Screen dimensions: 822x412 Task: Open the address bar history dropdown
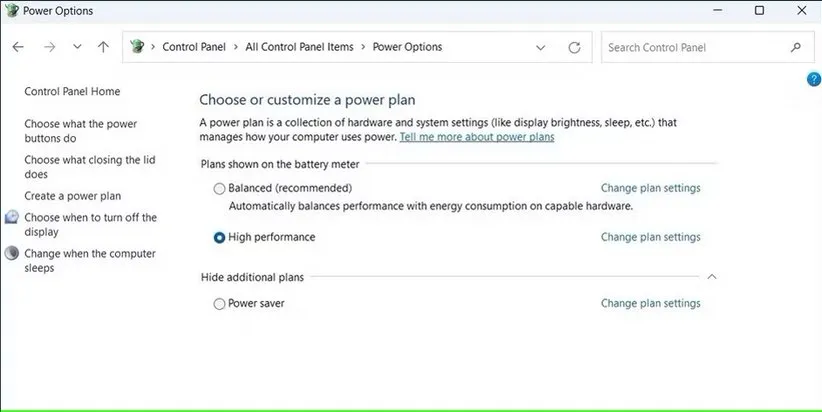[541, 47]
